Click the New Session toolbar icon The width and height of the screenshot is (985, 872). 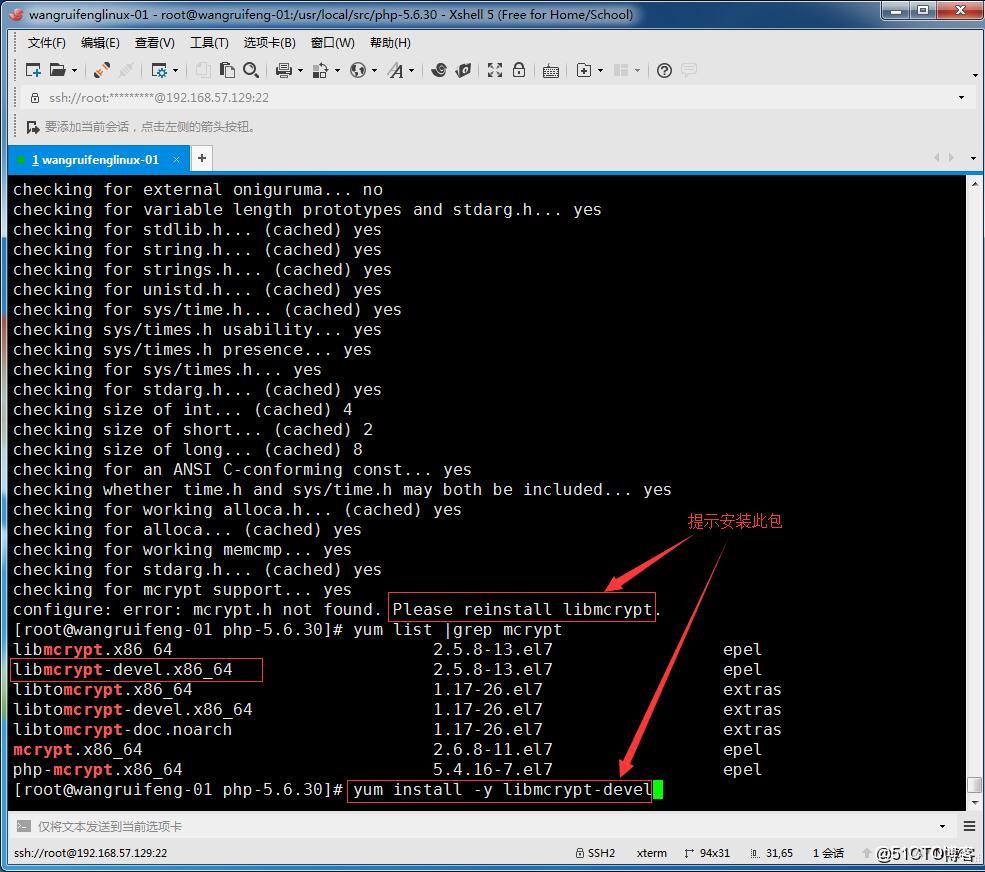coord(33,70)
